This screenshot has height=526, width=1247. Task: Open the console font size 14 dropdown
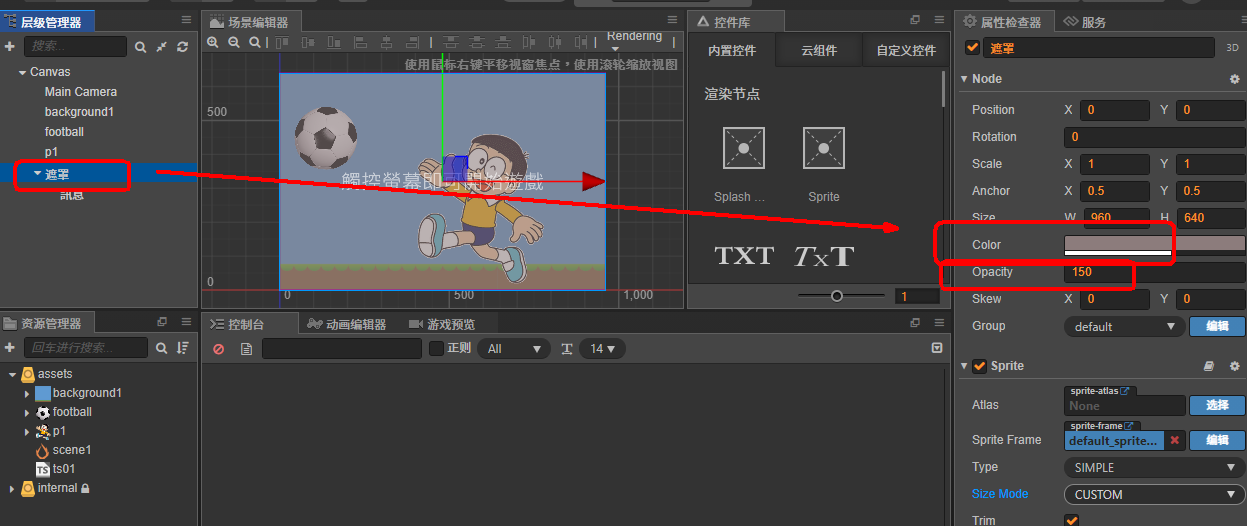(603, 349)
